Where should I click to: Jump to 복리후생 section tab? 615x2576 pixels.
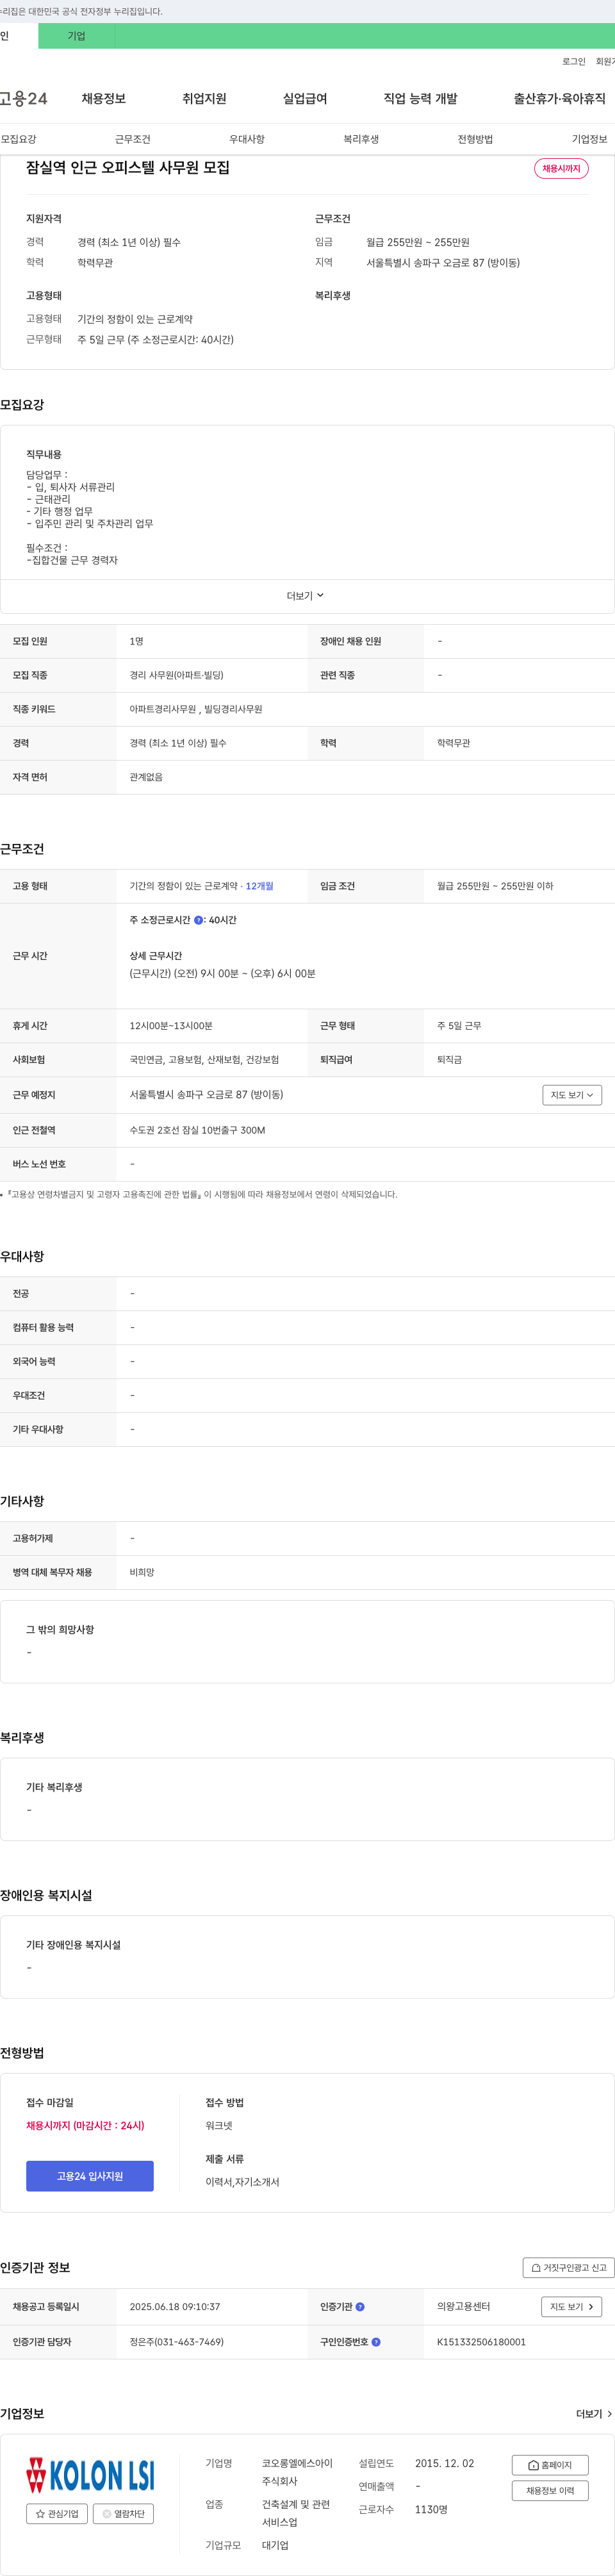pos(361,139)
